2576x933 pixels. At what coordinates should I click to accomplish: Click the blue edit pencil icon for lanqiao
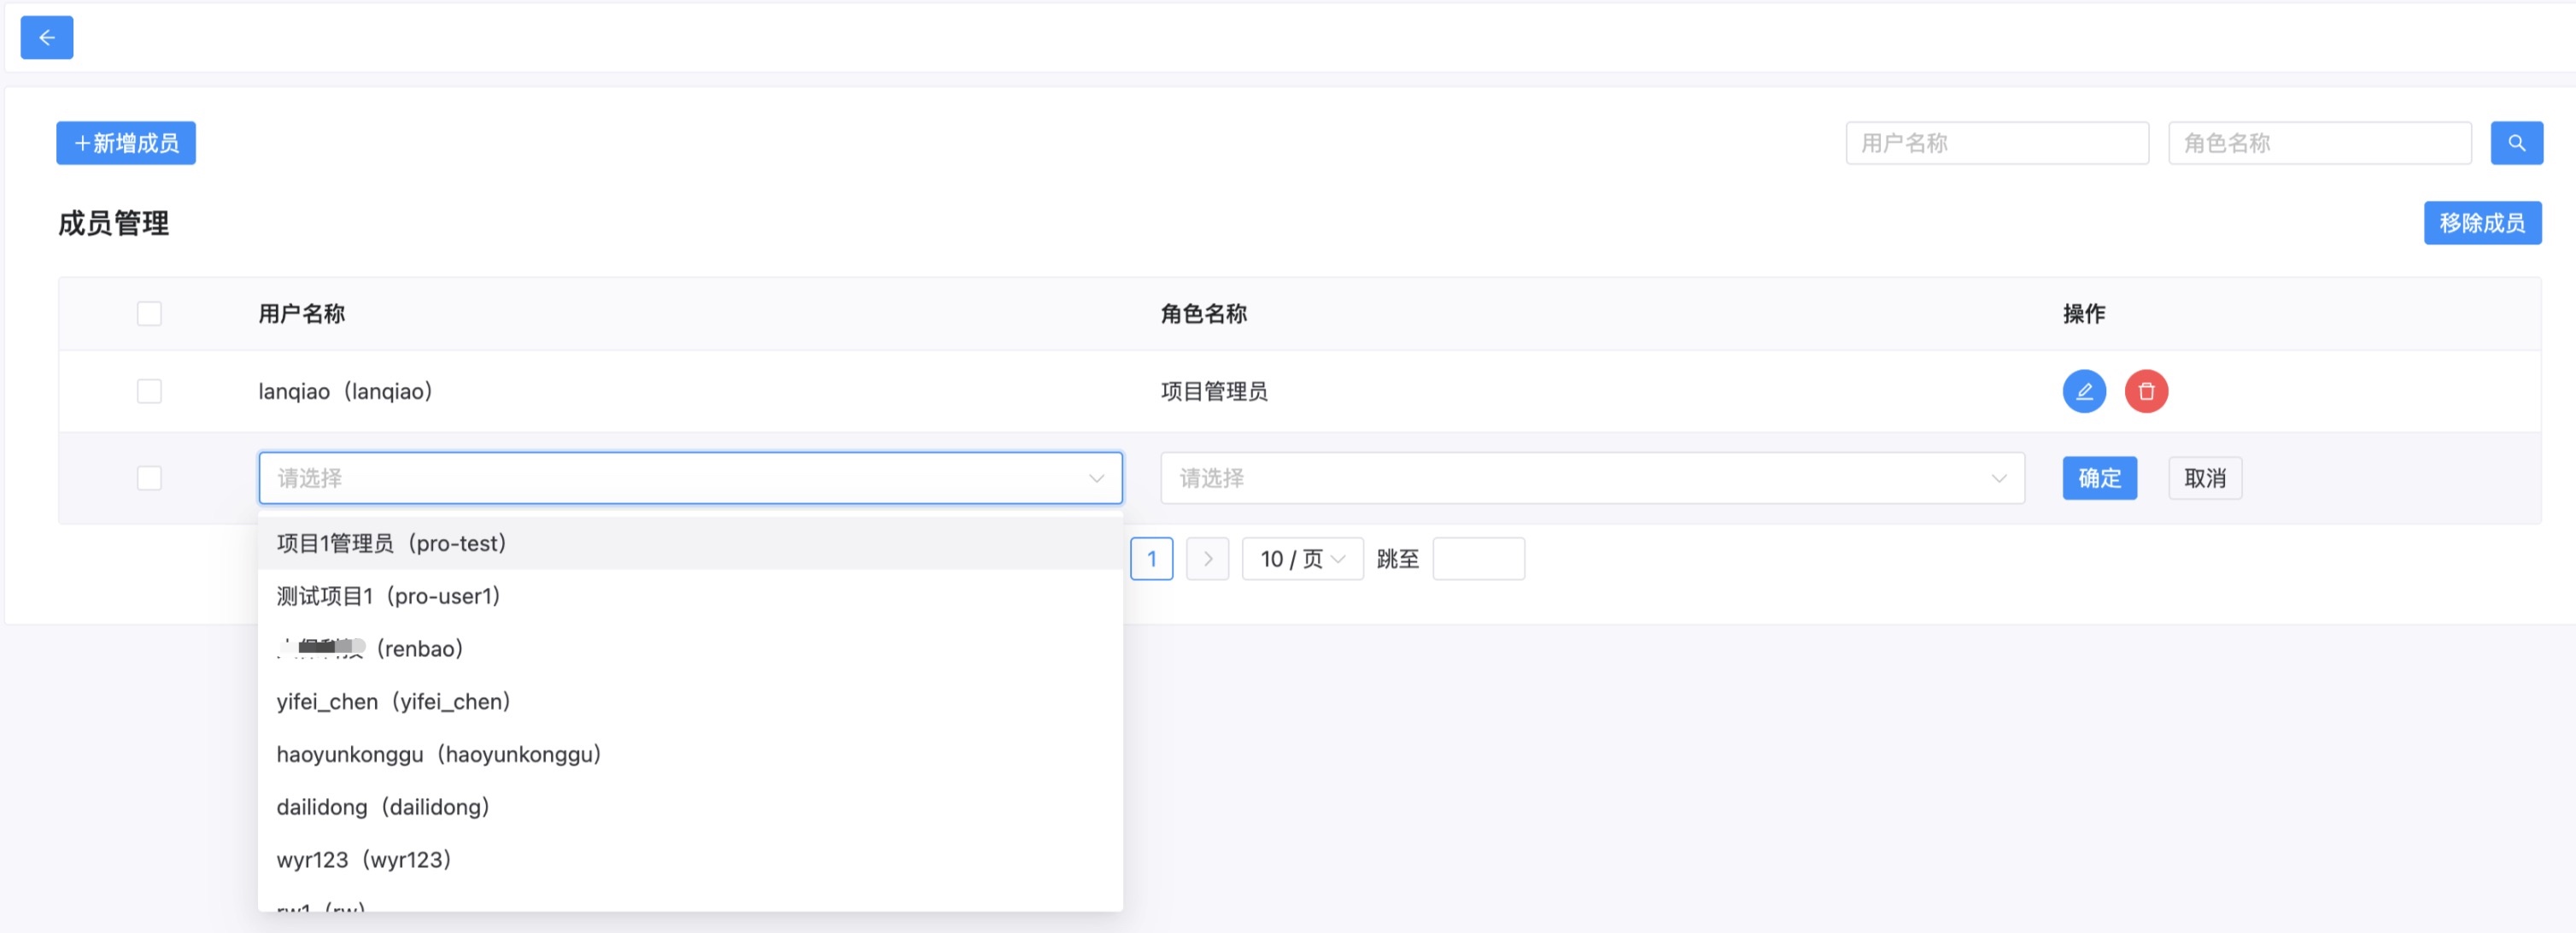pos(2084,391)
